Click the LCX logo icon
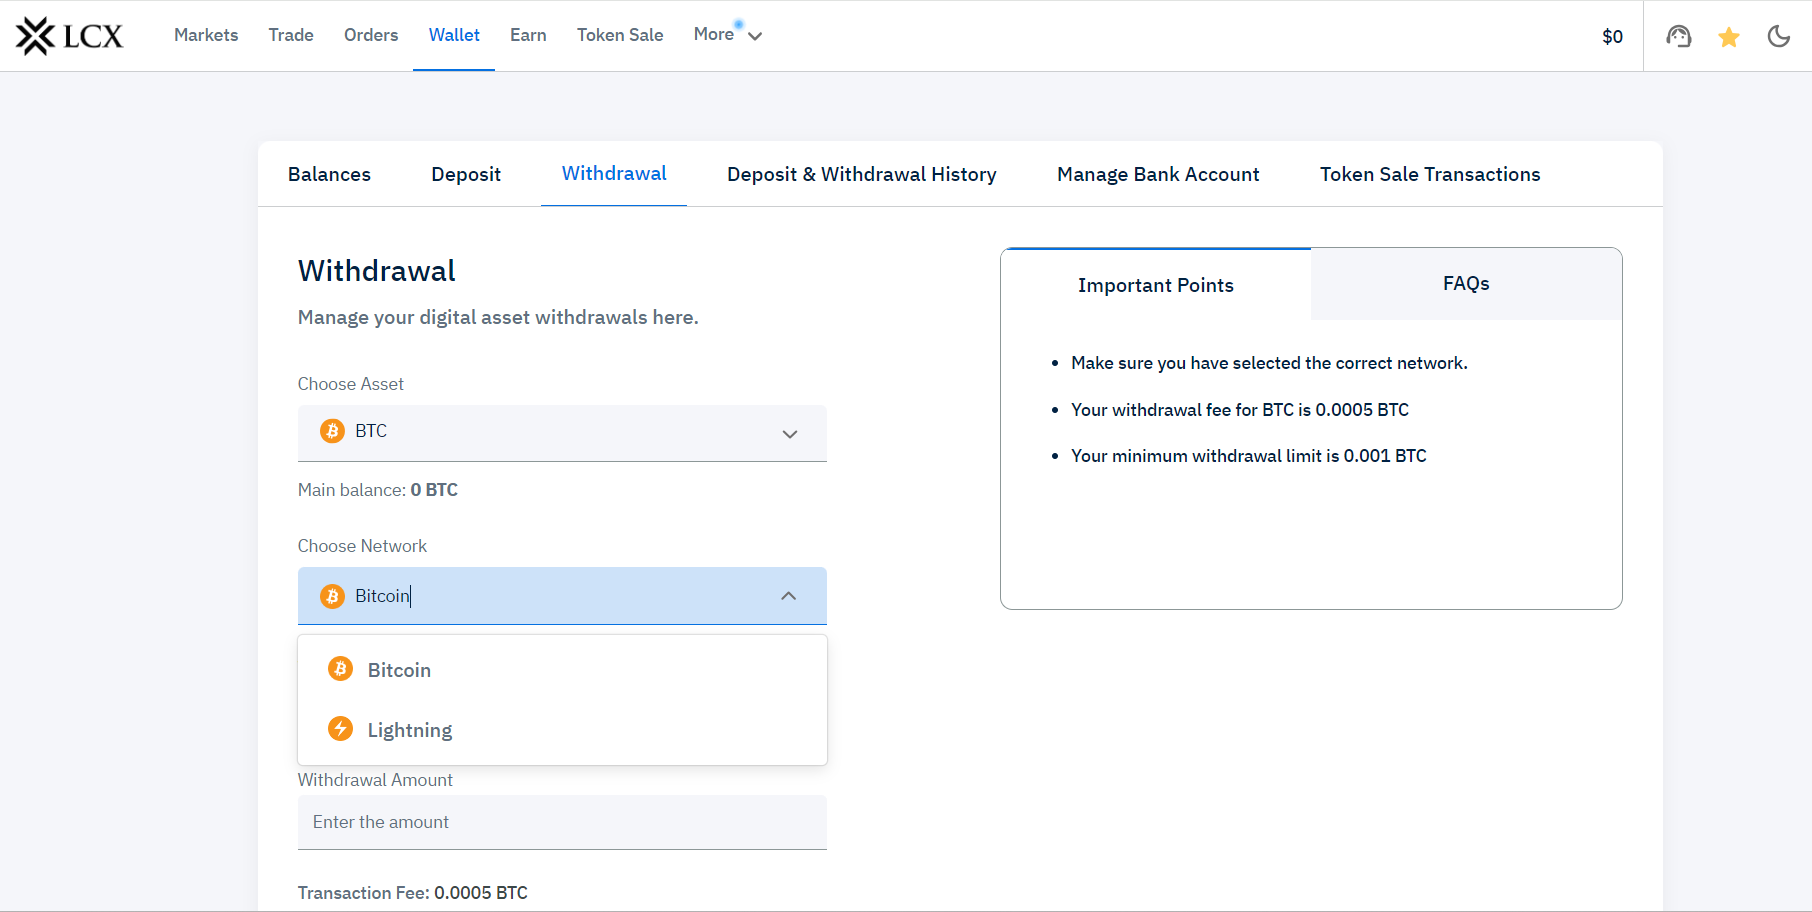Viewport: 1812px width, 912px height. [x=36, y=36]
